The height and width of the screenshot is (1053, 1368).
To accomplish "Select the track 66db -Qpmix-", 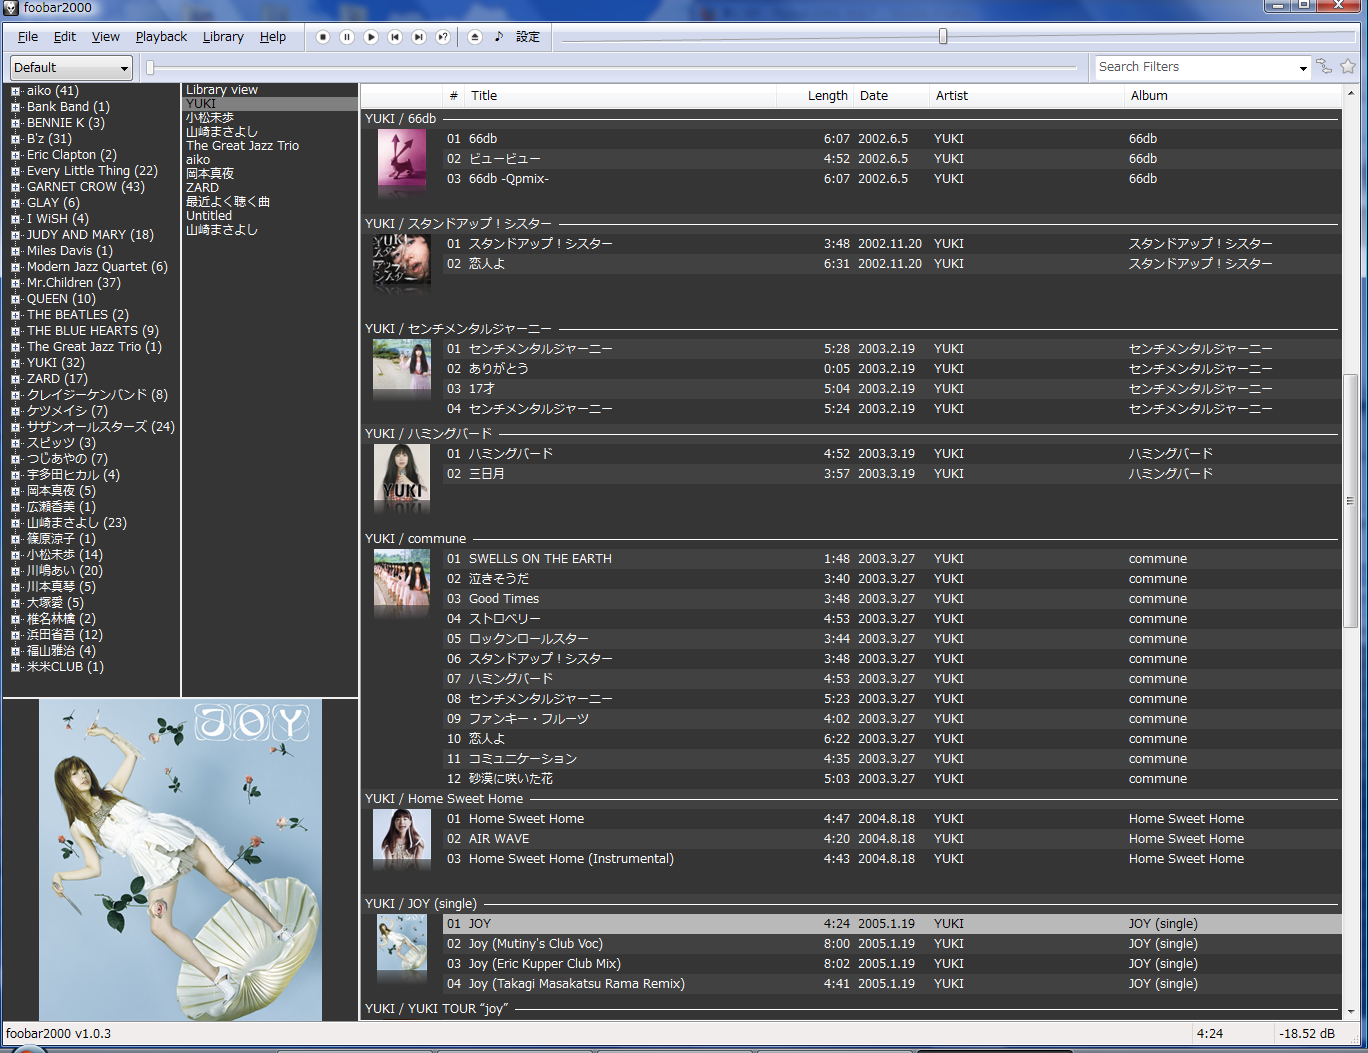I will coord(892,179).
